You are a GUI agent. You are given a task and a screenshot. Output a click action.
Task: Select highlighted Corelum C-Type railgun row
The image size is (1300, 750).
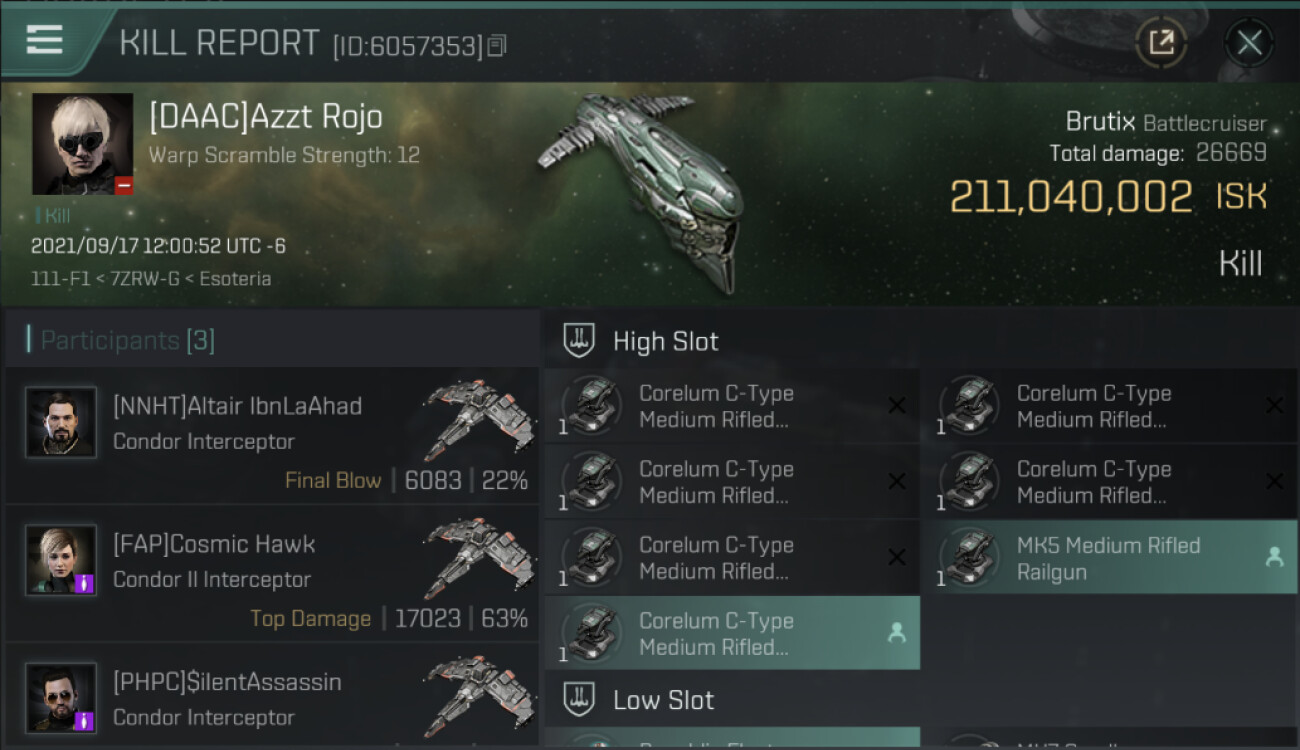[x=732, y=633]
